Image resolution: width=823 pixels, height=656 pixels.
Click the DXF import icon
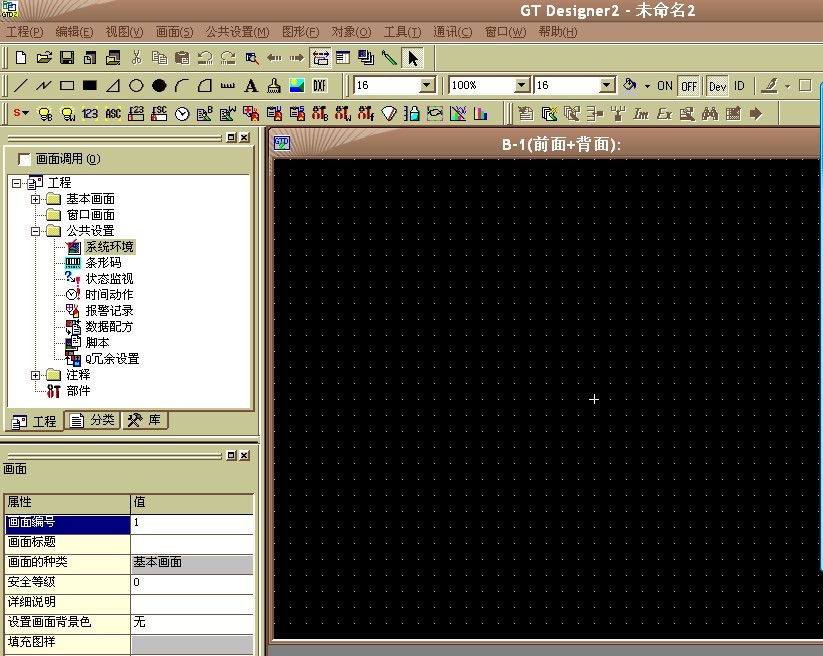pos(320,86)
